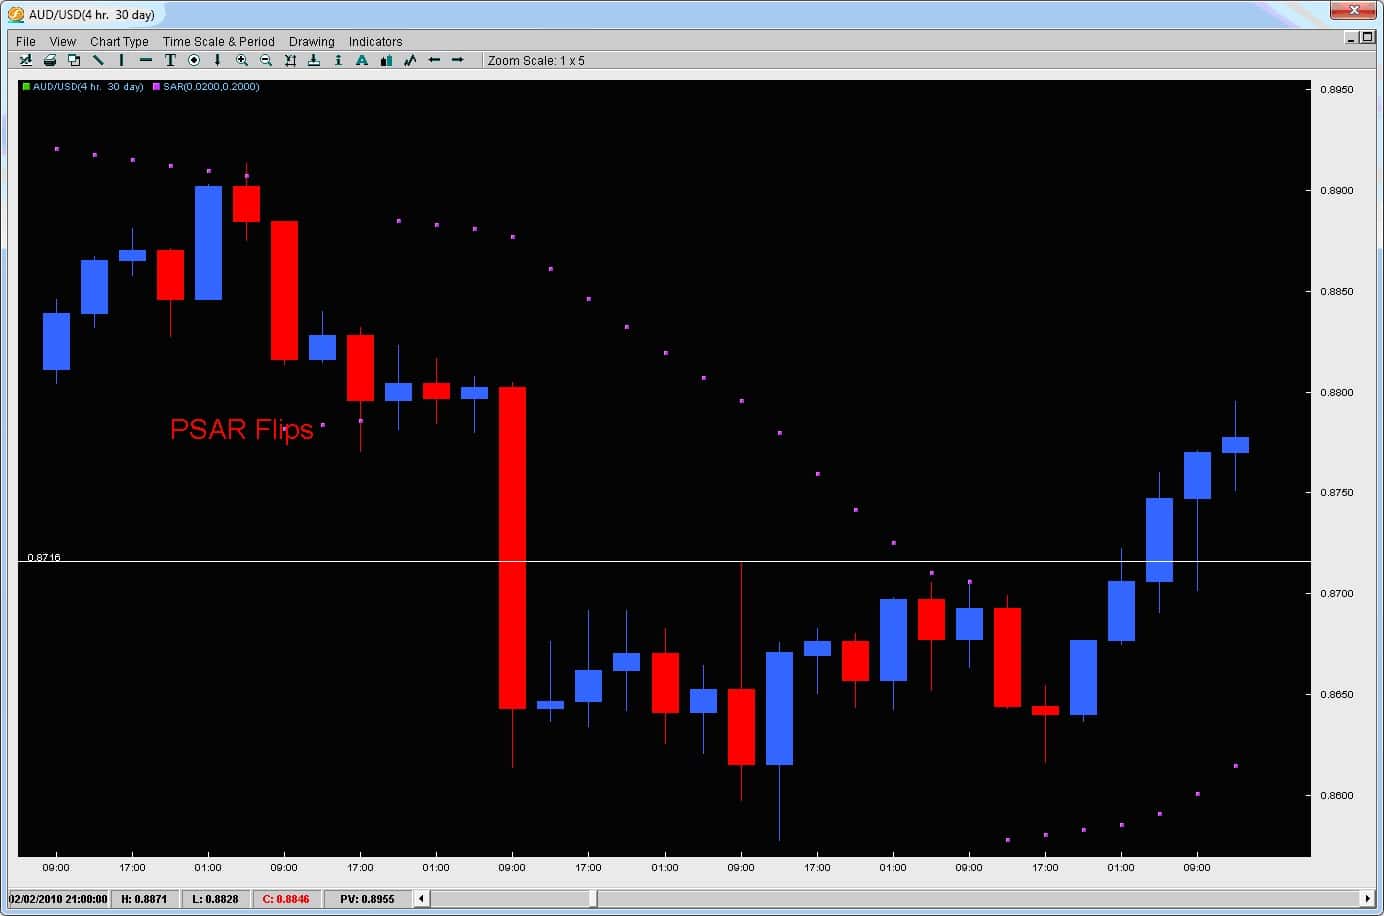1384x916 pixels.
Task: Click the PV: 0.8955 status field
Action: pyautogui.click(x=367, y=898)
